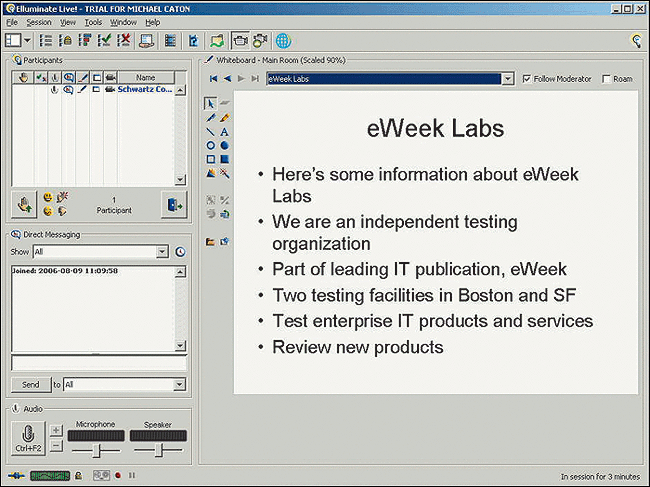This screenshot has width=650, height=487.
Task: Select the filled rectangle tool
Action: tap(224, 159)
